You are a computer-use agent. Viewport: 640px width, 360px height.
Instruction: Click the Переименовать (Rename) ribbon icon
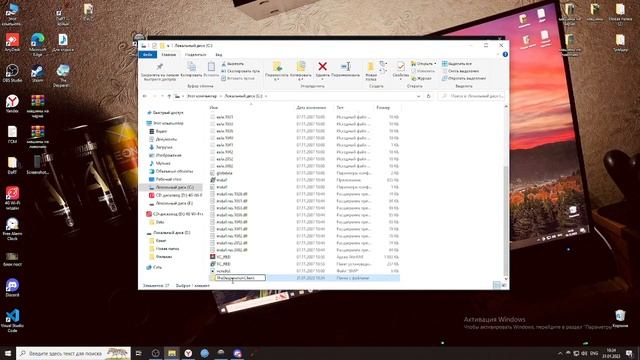[x=345, y=66]
